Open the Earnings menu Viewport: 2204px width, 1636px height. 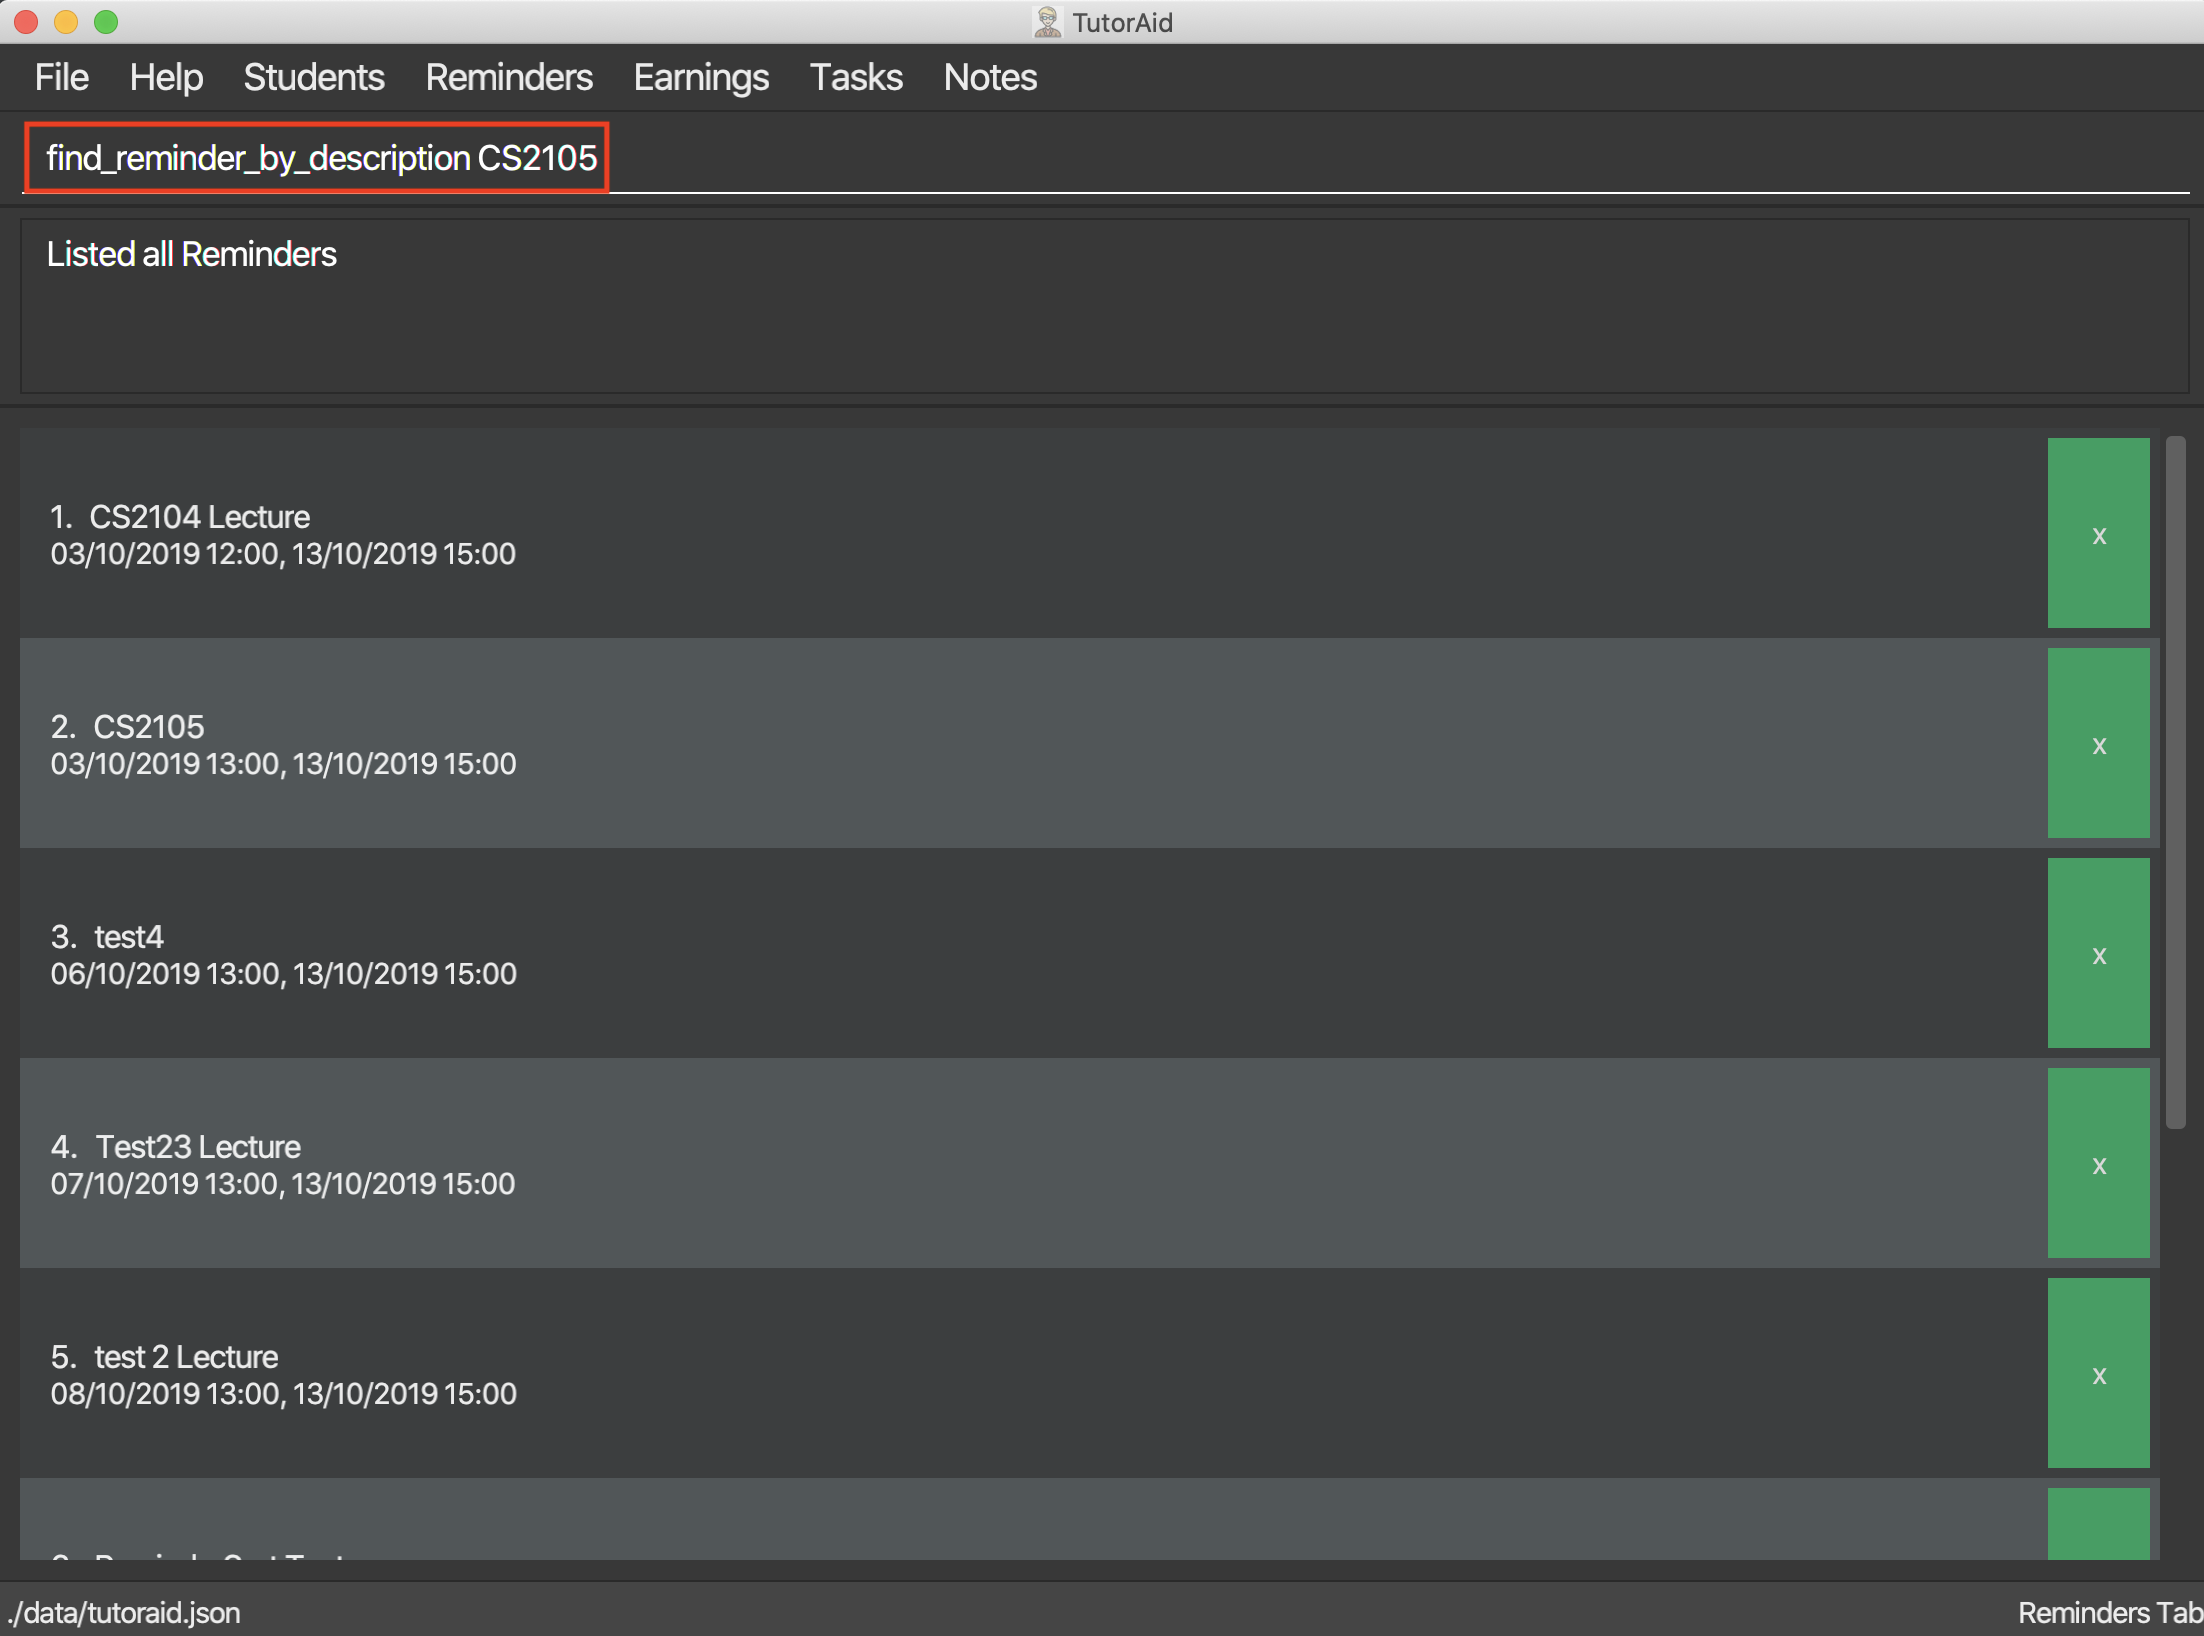(701, 76)
